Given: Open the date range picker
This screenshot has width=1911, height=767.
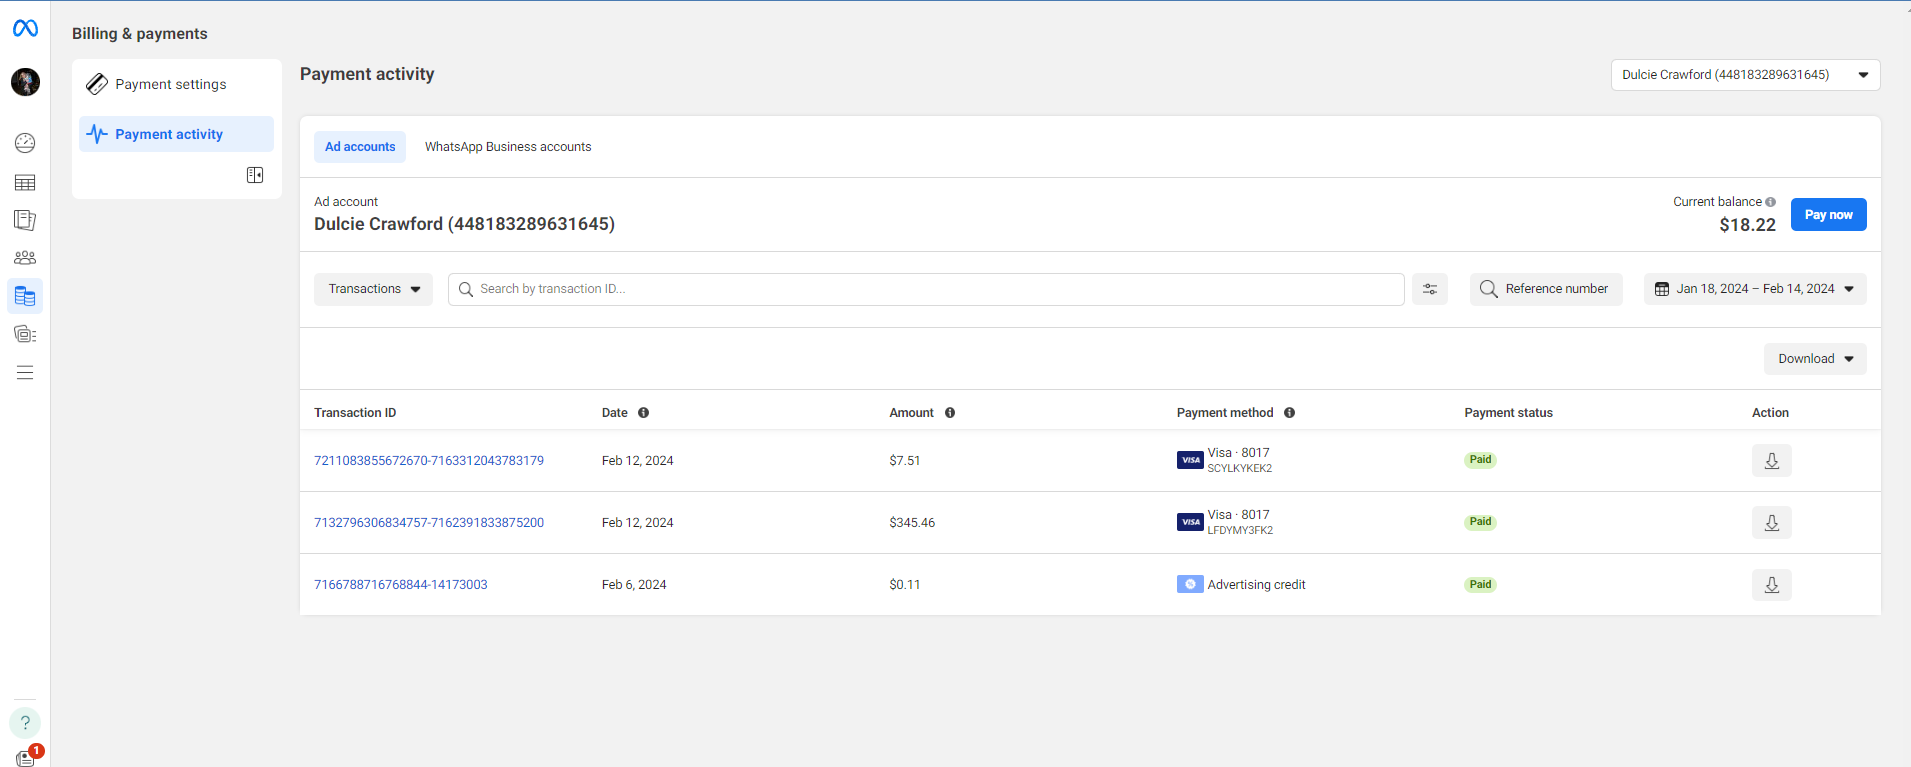Looking at the screenshot, I should 1754,289.
